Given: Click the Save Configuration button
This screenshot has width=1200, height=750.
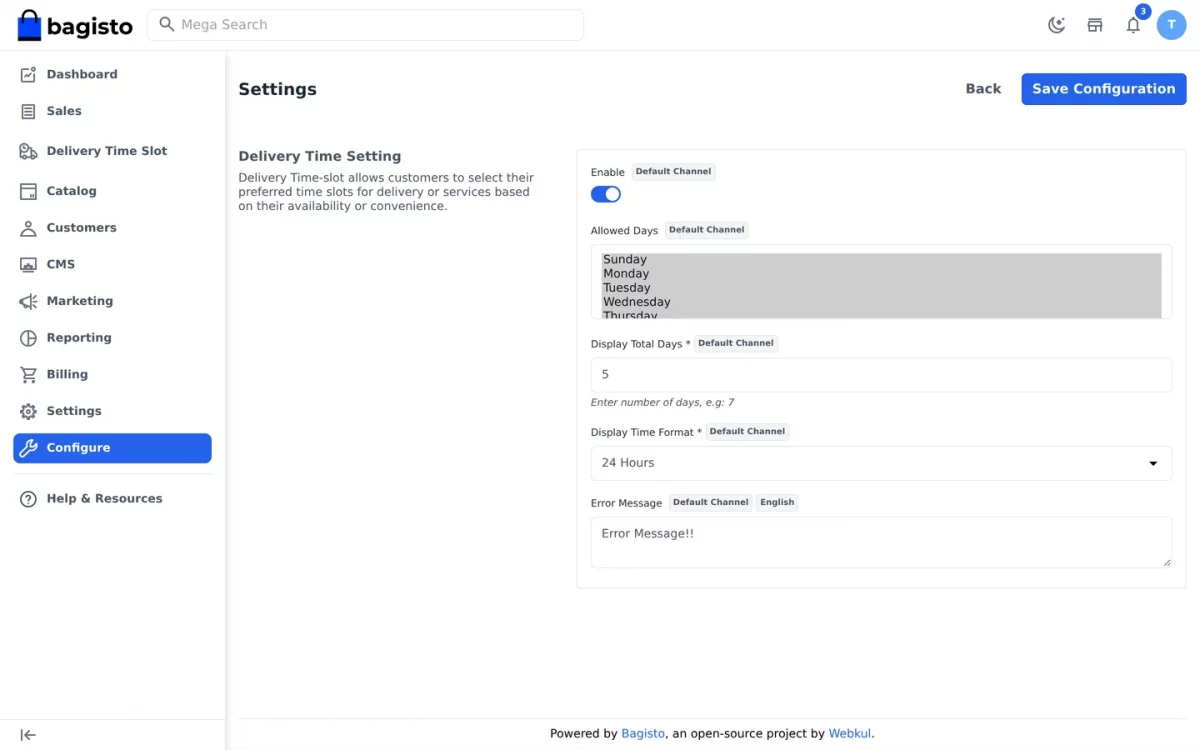Looking at the screenshot, I should point(1104,89).
